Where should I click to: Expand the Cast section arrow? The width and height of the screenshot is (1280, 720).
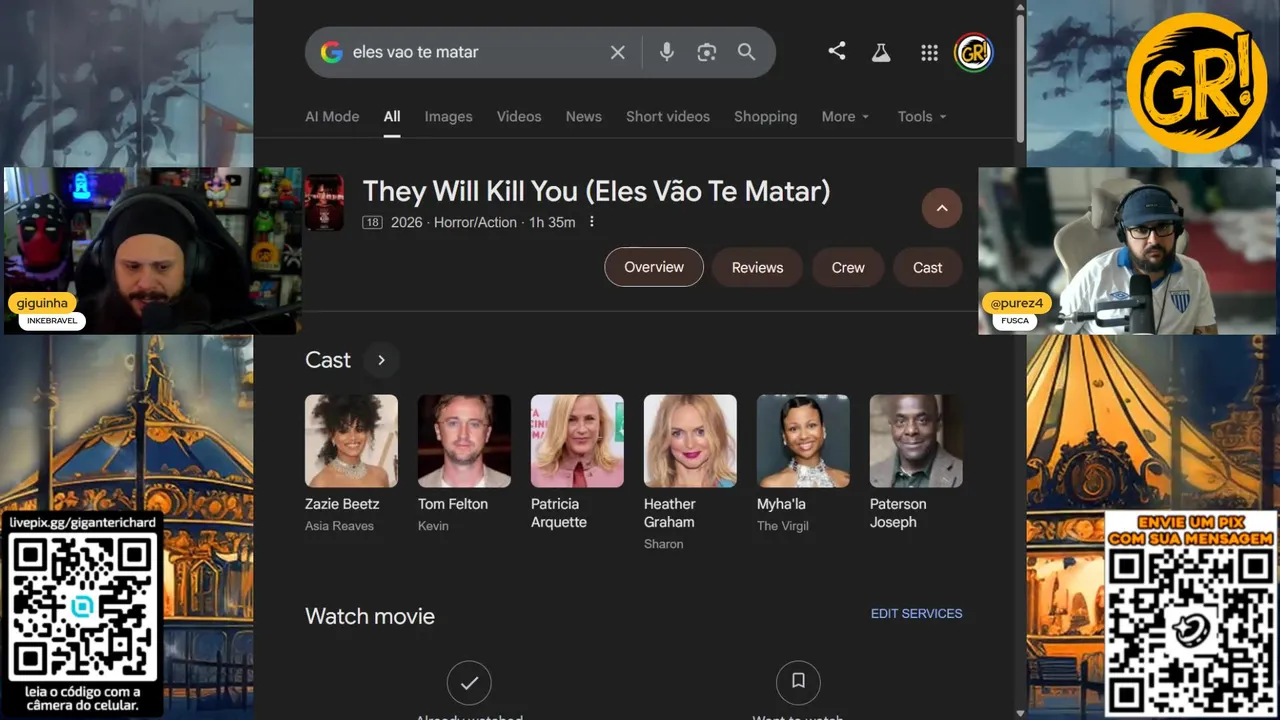coord(381,360)
